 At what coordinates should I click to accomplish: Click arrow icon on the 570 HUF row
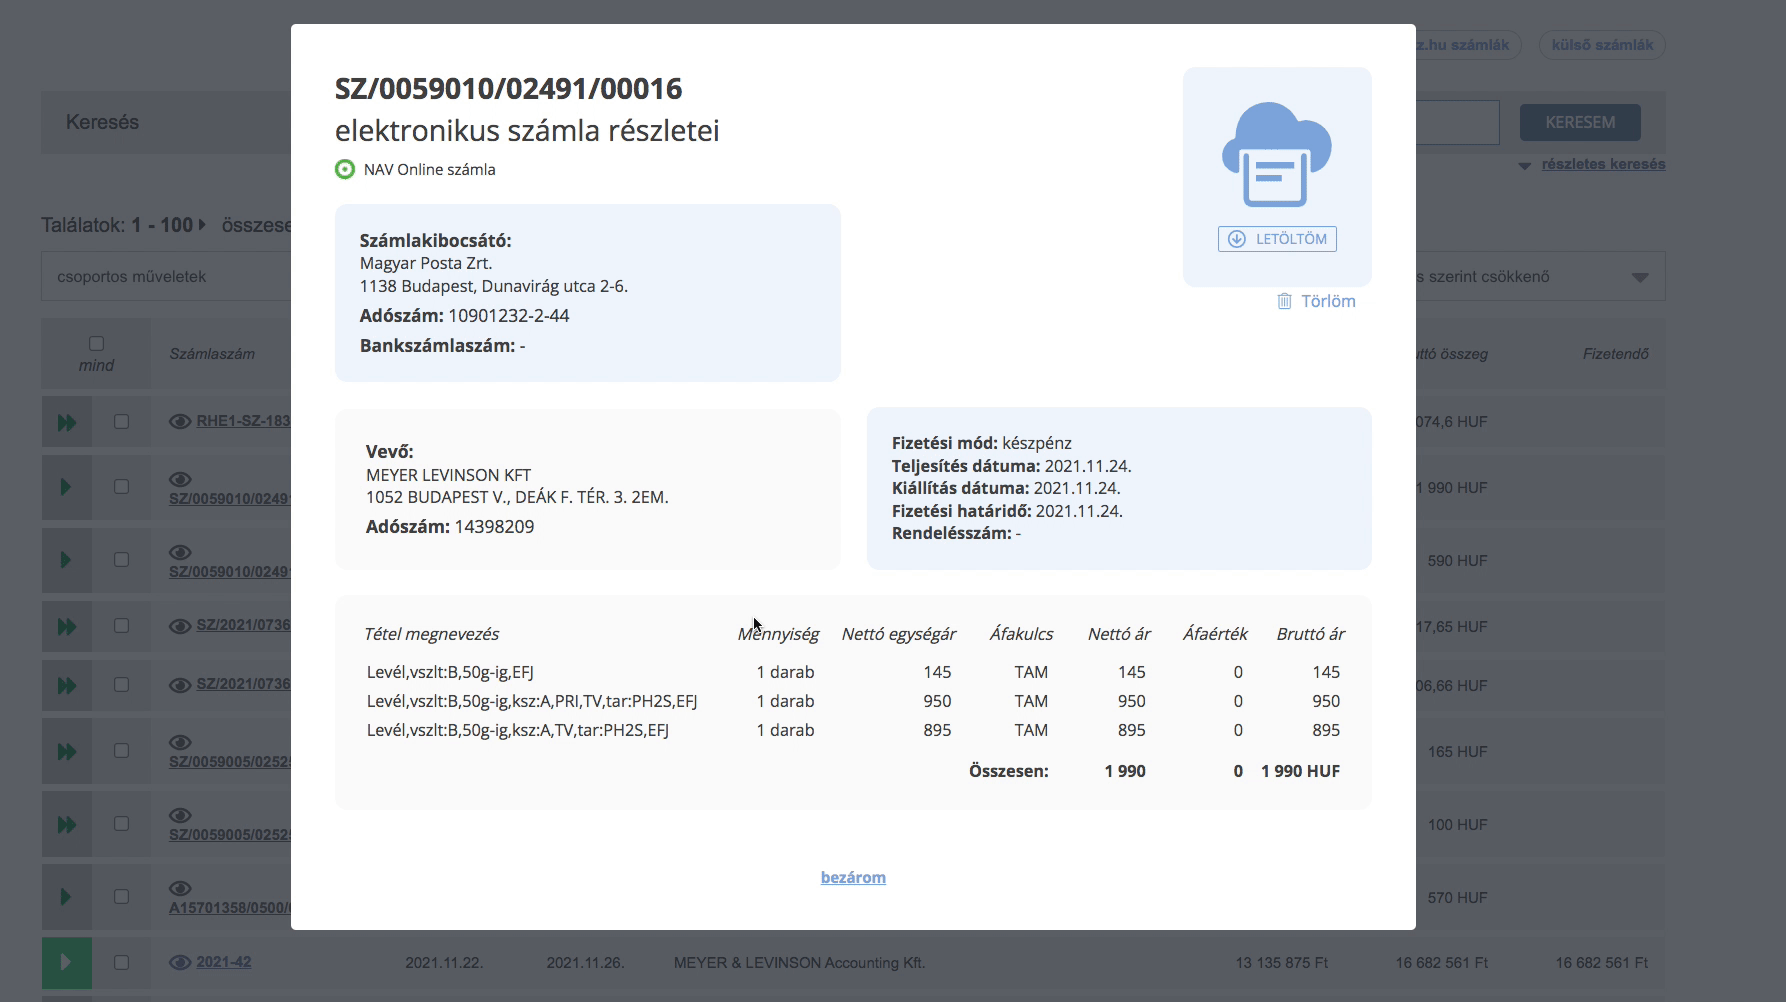(x=67, y=897)
